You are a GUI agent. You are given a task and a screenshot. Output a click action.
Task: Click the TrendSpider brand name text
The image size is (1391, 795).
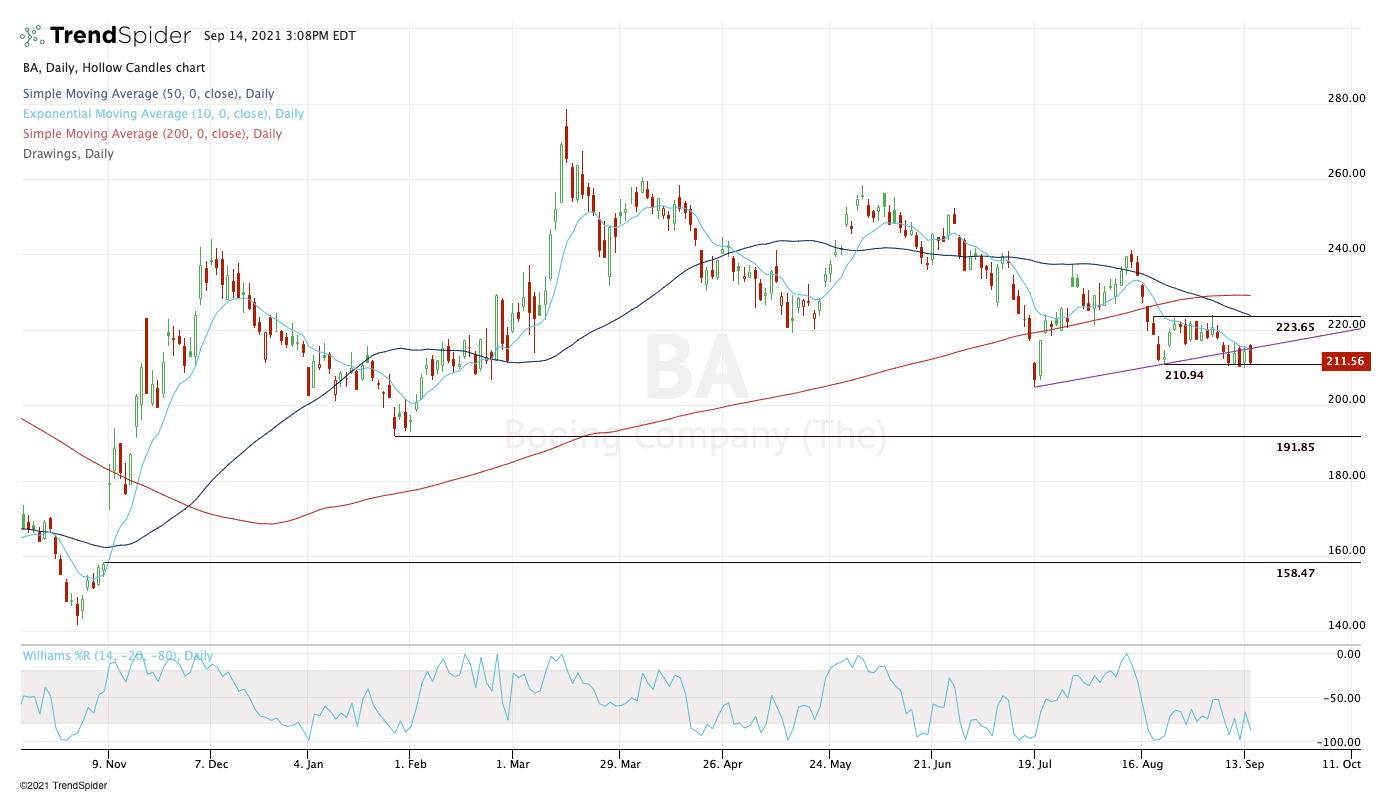(120, 36)
